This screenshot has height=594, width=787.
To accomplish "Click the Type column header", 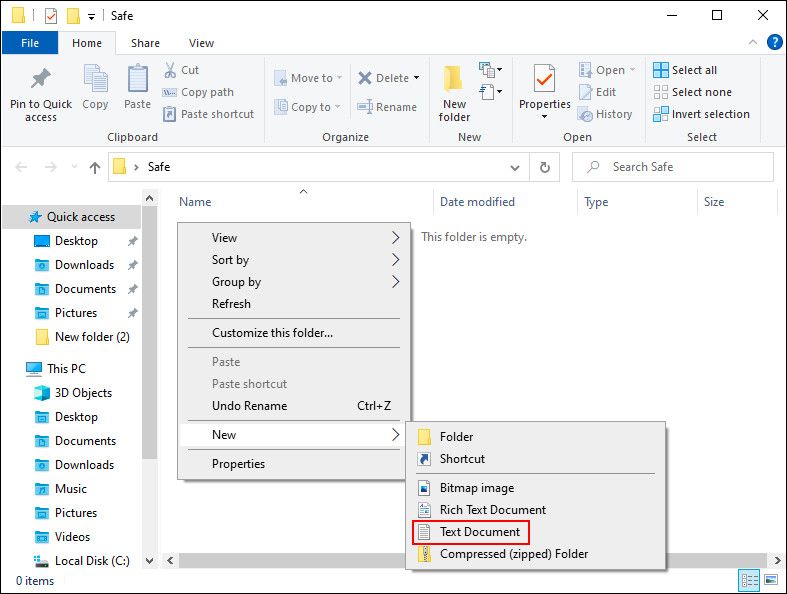I will (596, 202).
